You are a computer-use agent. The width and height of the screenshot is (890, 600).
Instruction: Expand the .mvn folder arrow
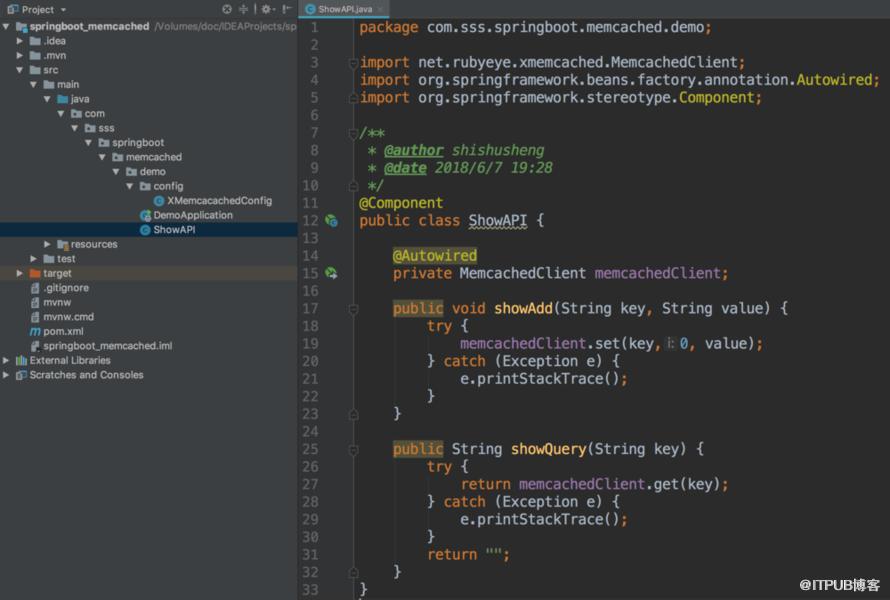click(20, 56)
